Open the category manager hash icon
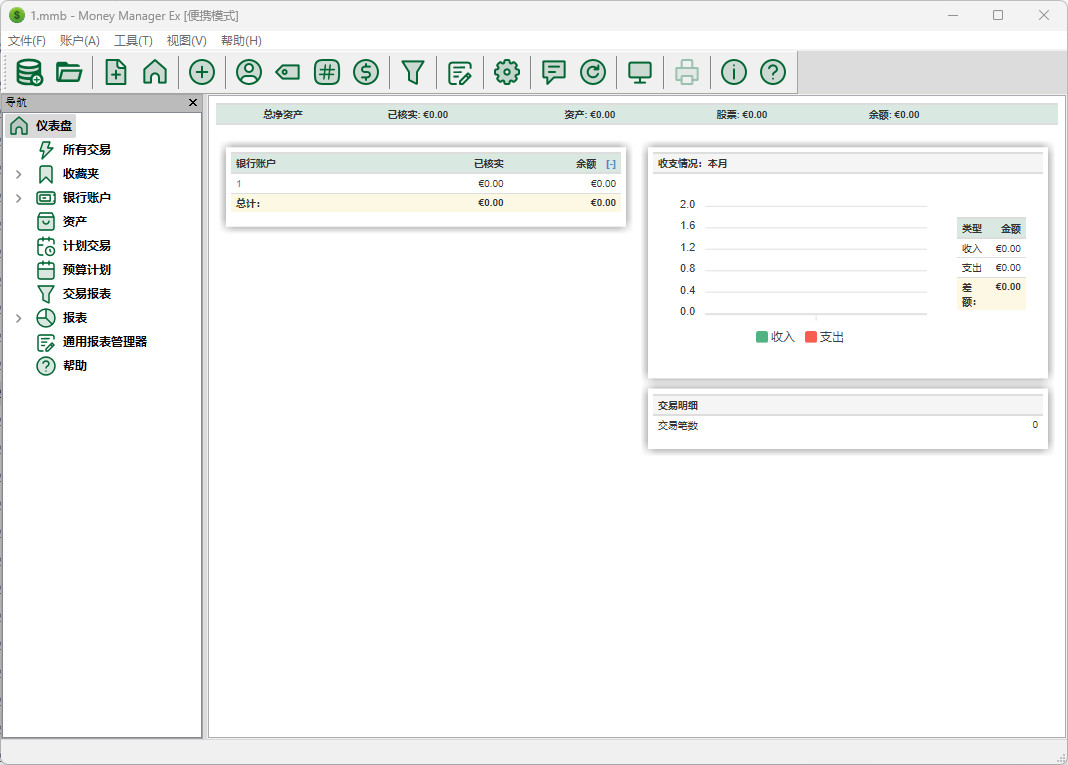1068x765 pixels. tap(327, 72)
